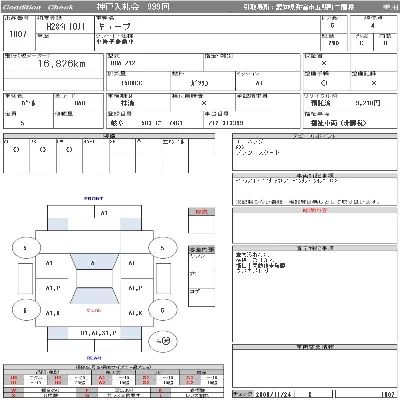Click the red trunk label on diagram
This screenshot has height=400, width=400.
tap(94, 310)
